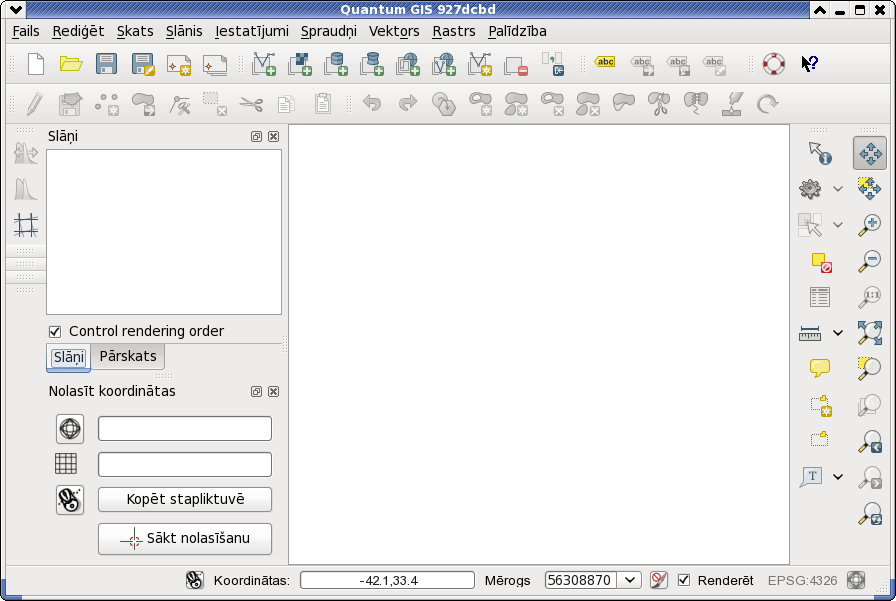Add a WMS layer with globe icon

[408, 64]
